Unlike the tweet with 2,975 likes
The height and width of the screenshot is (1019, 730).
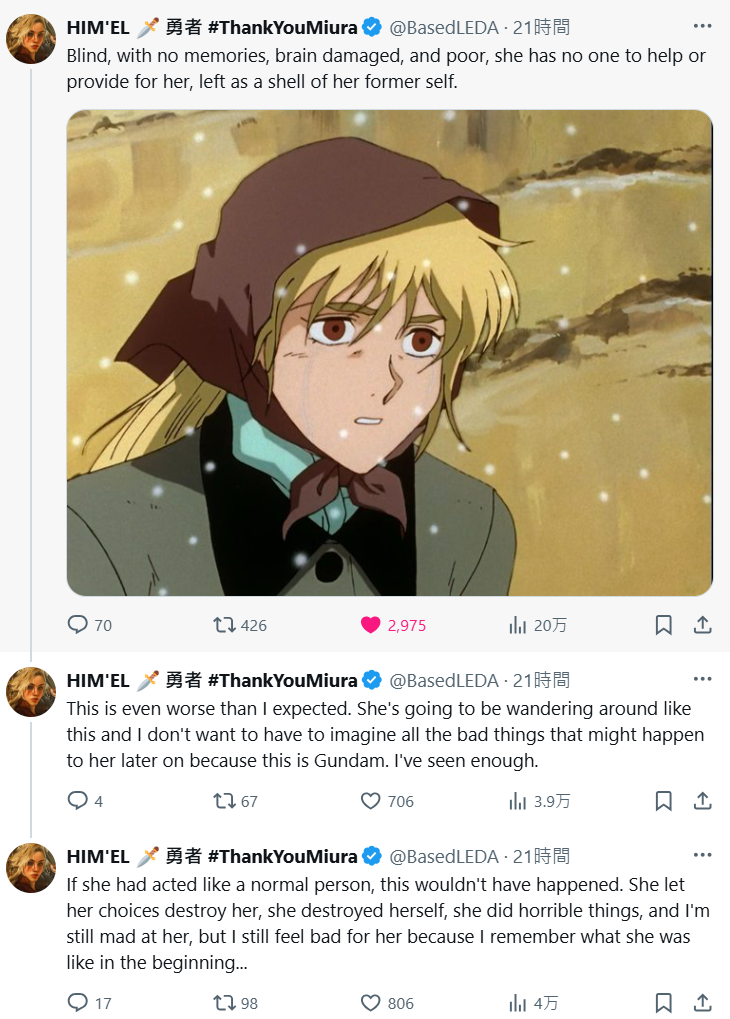pyautogui.click(x=371, y=625)
